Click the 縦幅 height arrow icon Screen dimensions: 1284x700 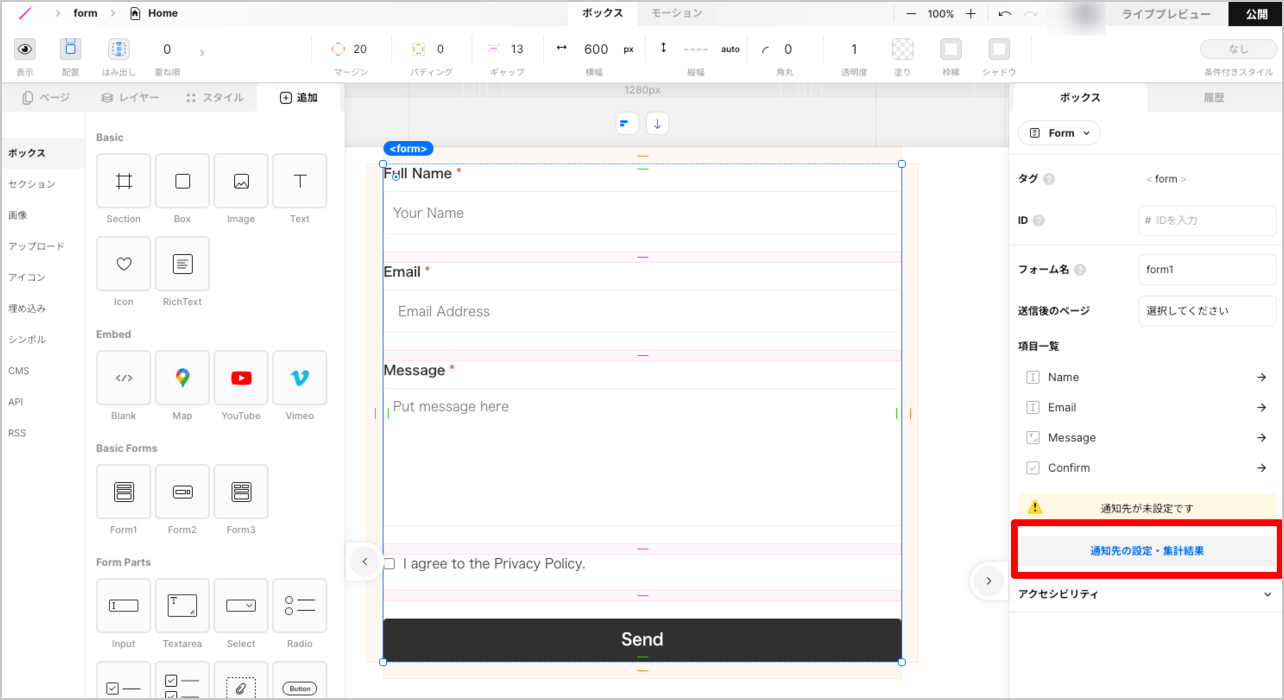pos(663,49)
